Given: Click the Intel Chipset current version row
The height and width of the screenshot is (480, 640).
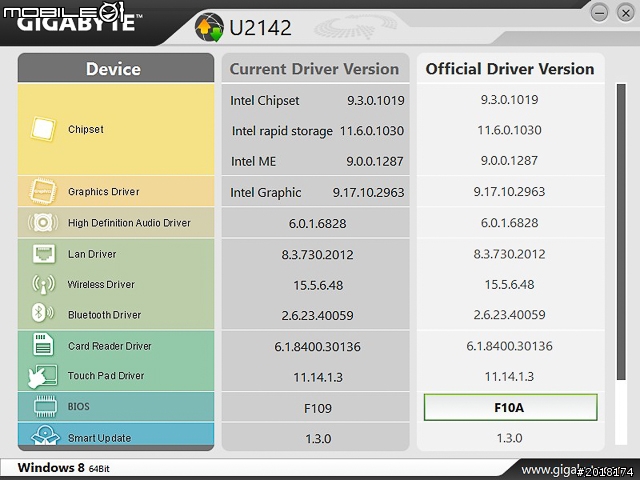Looking at the screenshot, I should click(317, 100).
